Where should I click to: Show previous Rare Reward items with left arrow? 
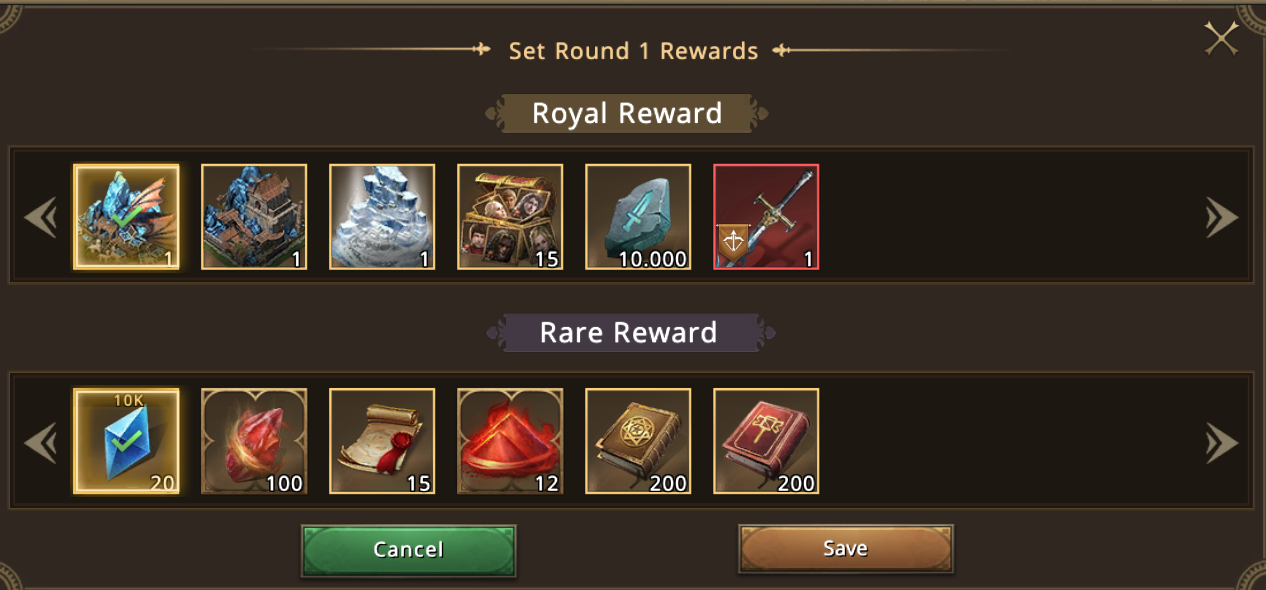click(x=41, y=442)
